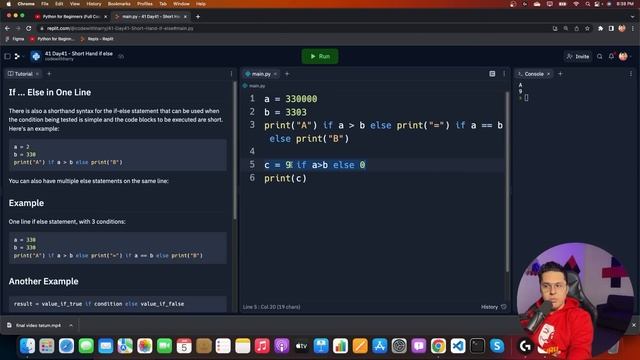Open Chrome extensions puzzle icon
This screenshot has width=640, height=360.
coord(600,28)
